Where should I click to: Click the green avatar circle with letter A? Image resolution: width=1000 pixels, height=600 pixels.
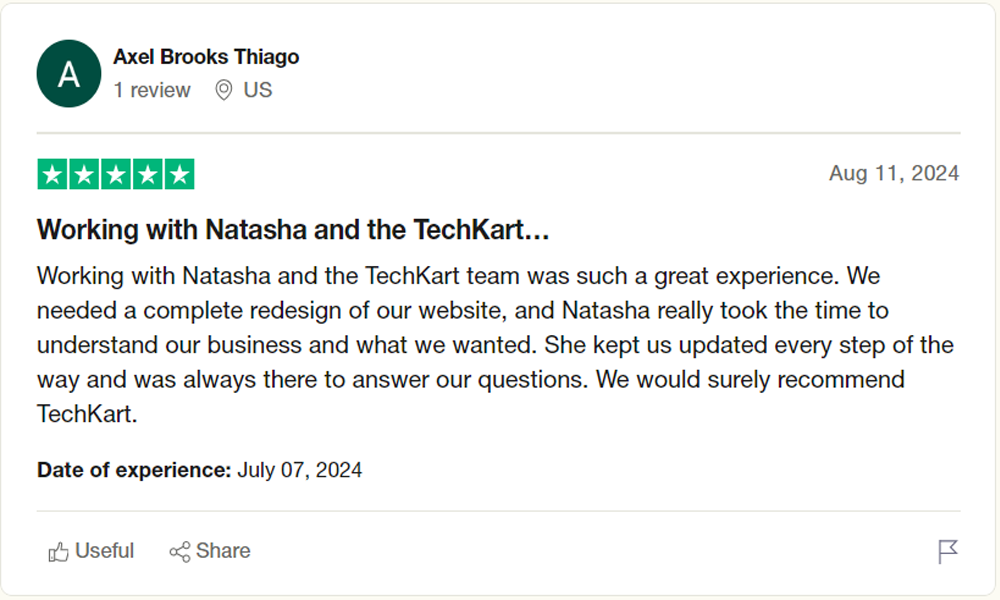click(69, 74)
